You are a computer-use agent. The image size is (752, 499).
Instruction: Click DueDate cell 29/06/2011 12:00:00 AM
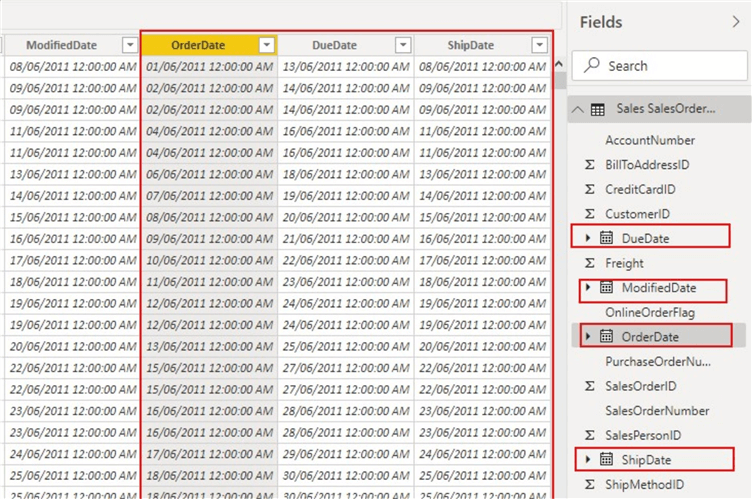[346, 454]
